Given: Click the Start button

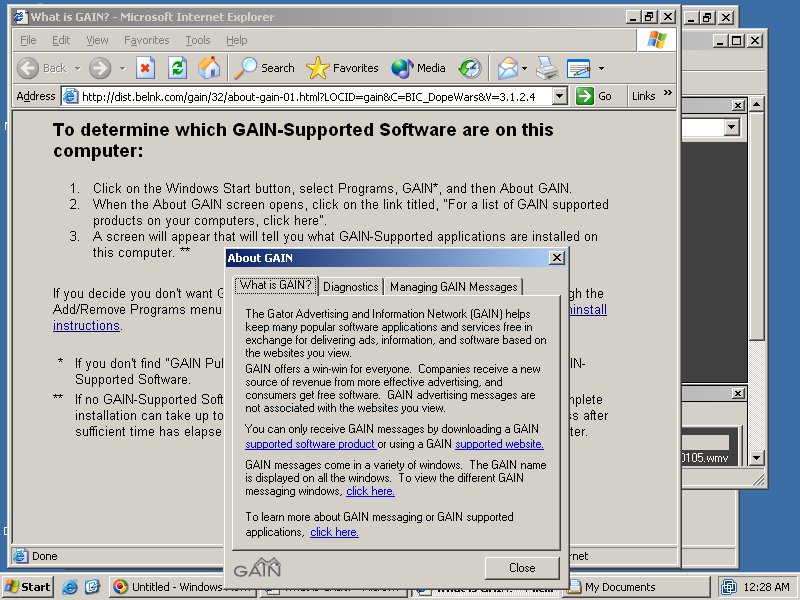Looking at the screenshot, I should pos(28,587).
